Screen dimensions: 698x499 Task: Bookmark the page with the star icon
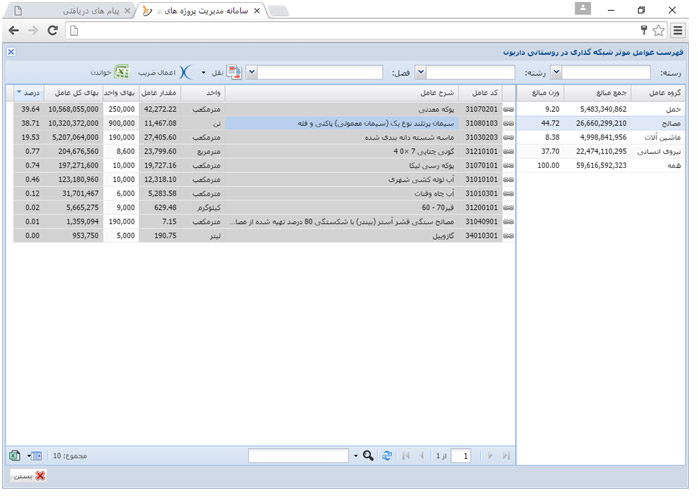658,30
